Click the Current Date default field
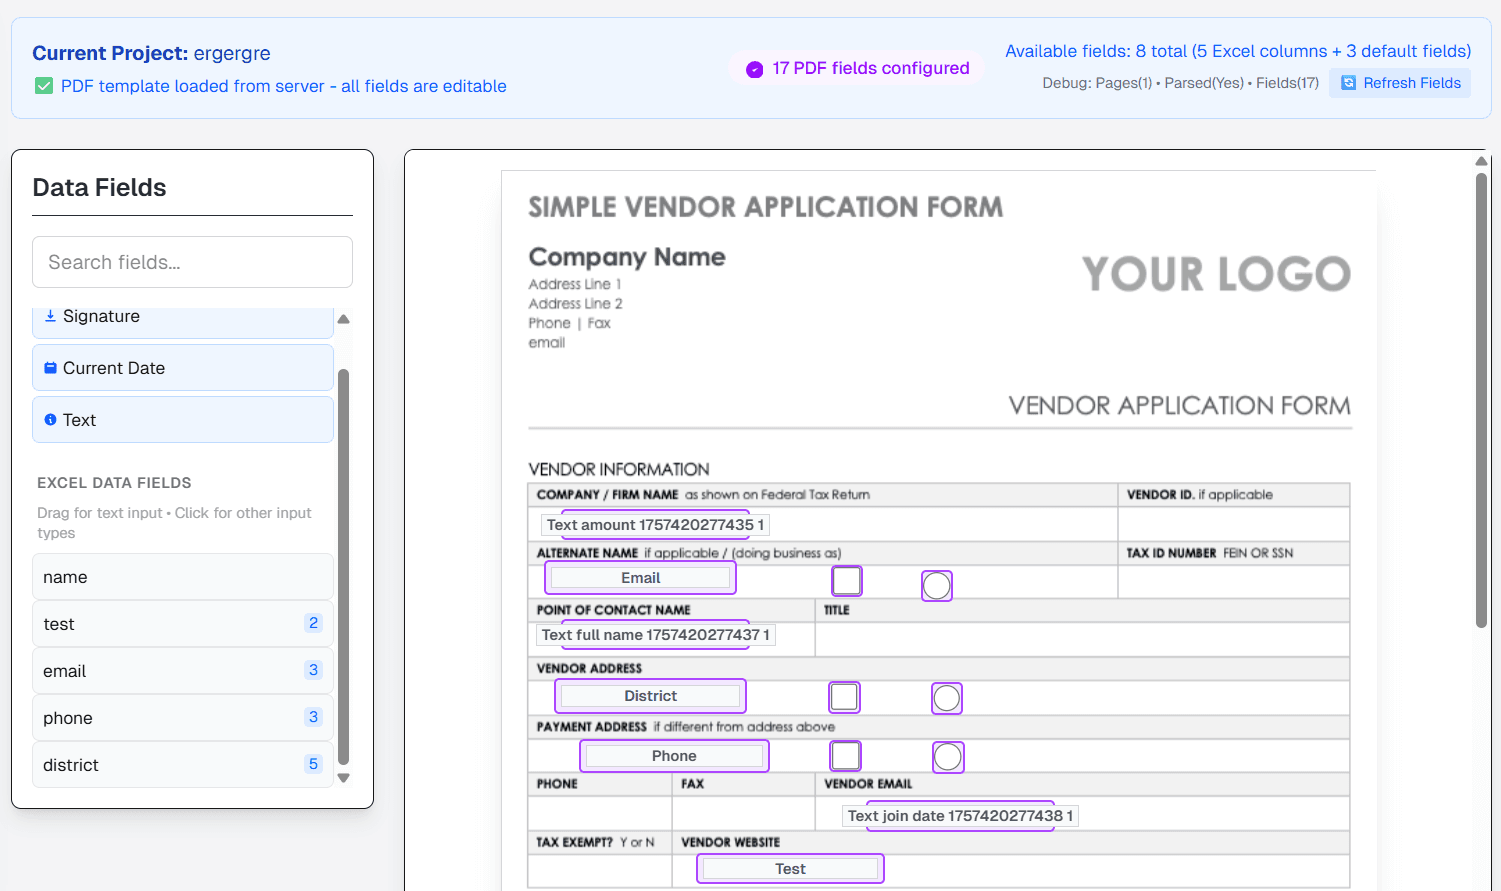This screenshot has width=1501, height=891. click(183, 367)
